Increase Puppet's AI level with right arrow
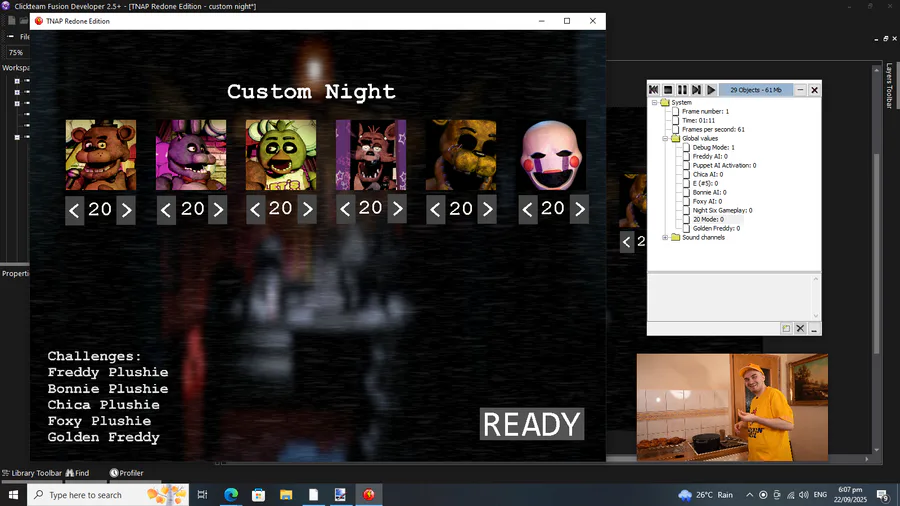 tap(580, 210)
